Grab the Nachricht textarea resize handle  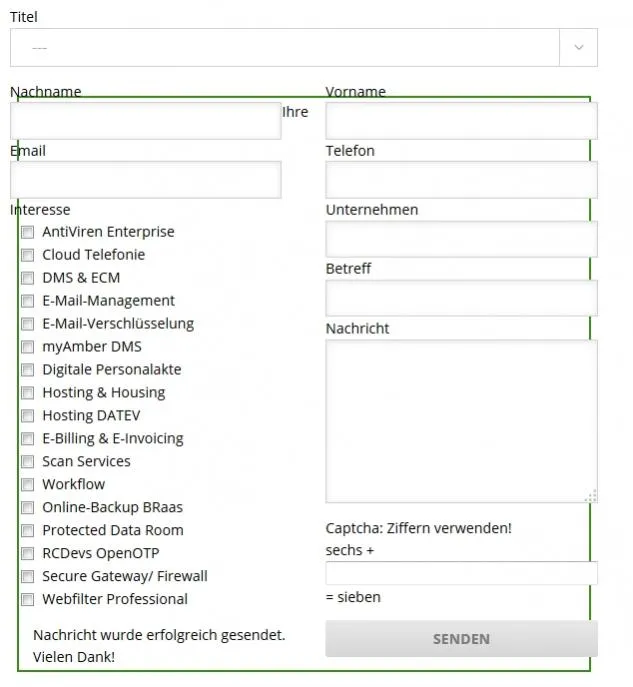click(x=591, y=496)
